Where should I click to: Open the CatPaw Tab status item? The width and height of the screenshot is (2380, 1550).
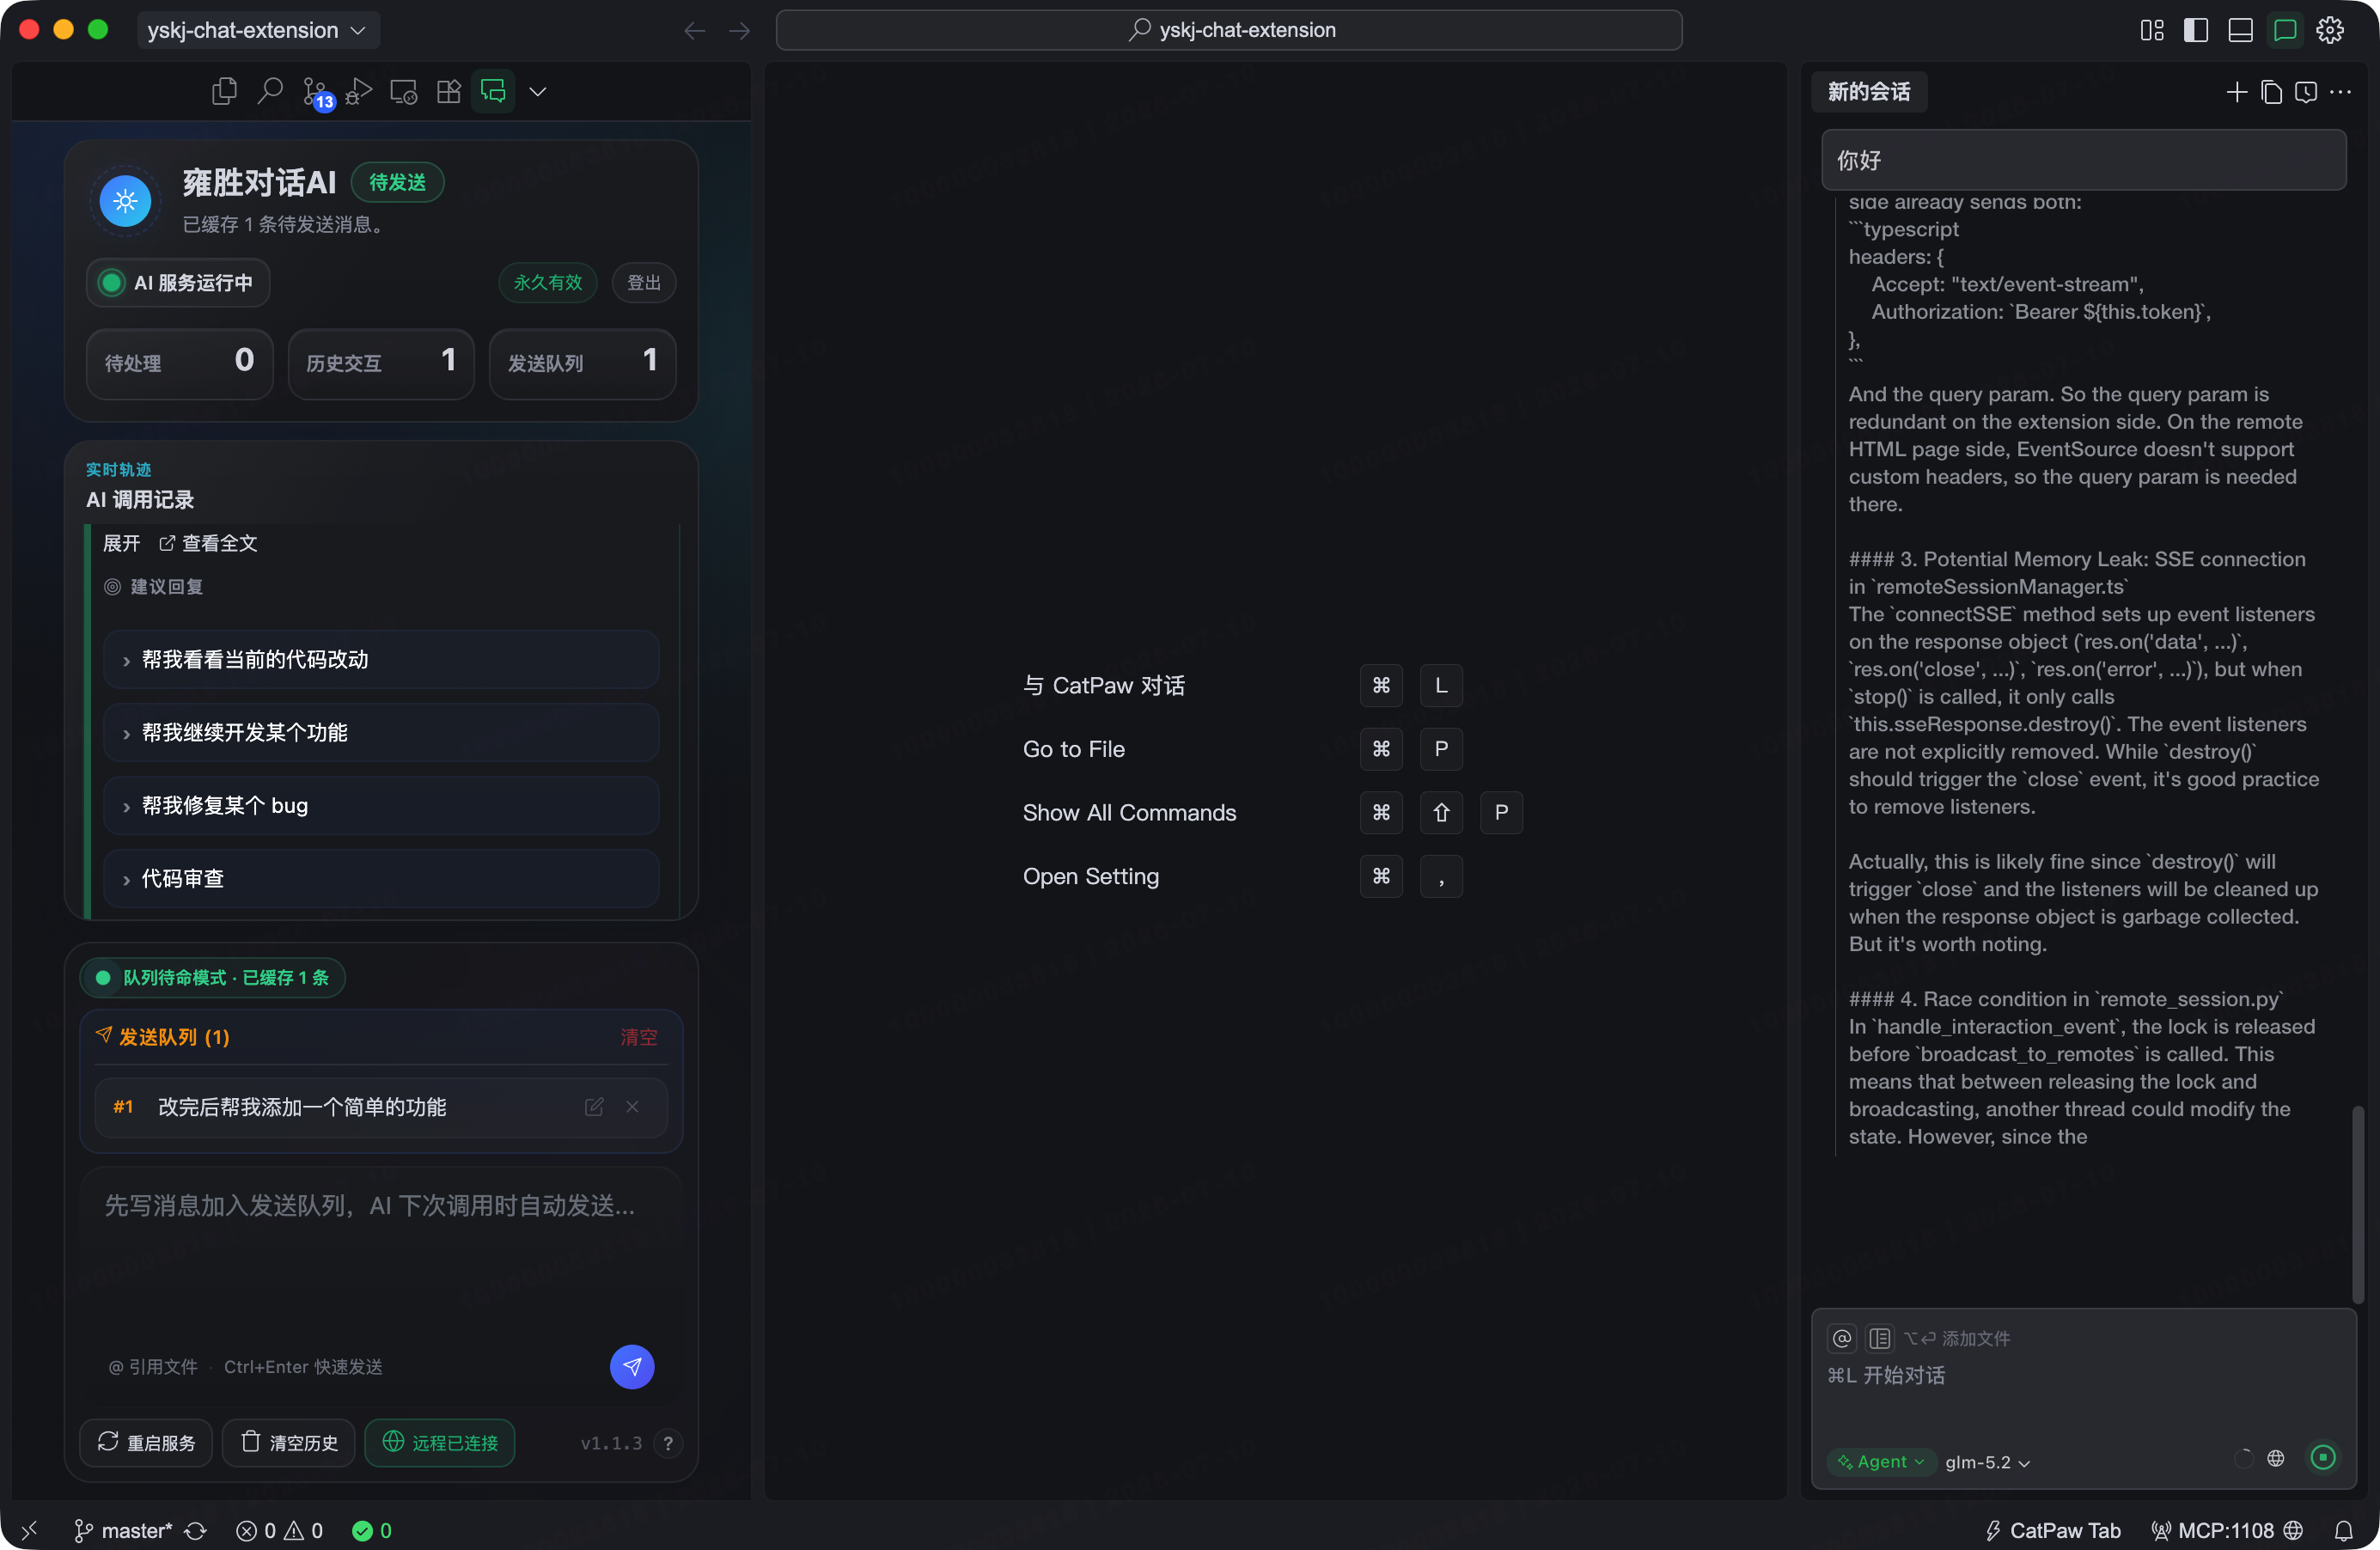click(x=2053, y=1530)
